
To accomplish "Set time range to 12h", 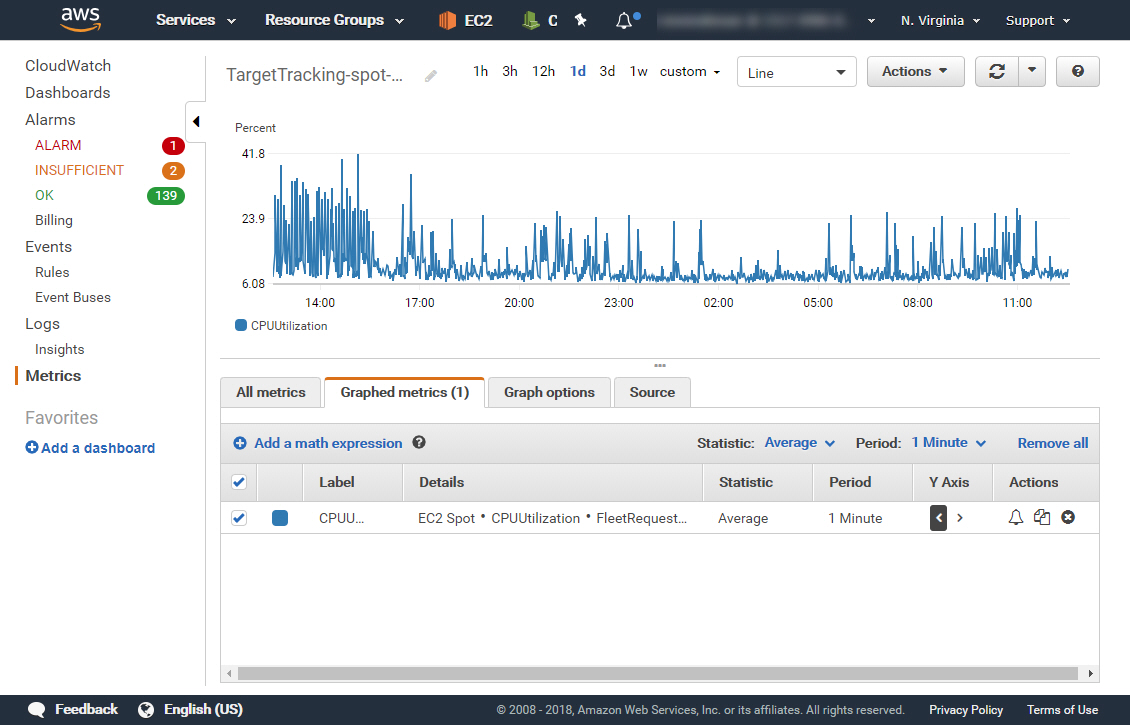I will click(x=543, y=71).
